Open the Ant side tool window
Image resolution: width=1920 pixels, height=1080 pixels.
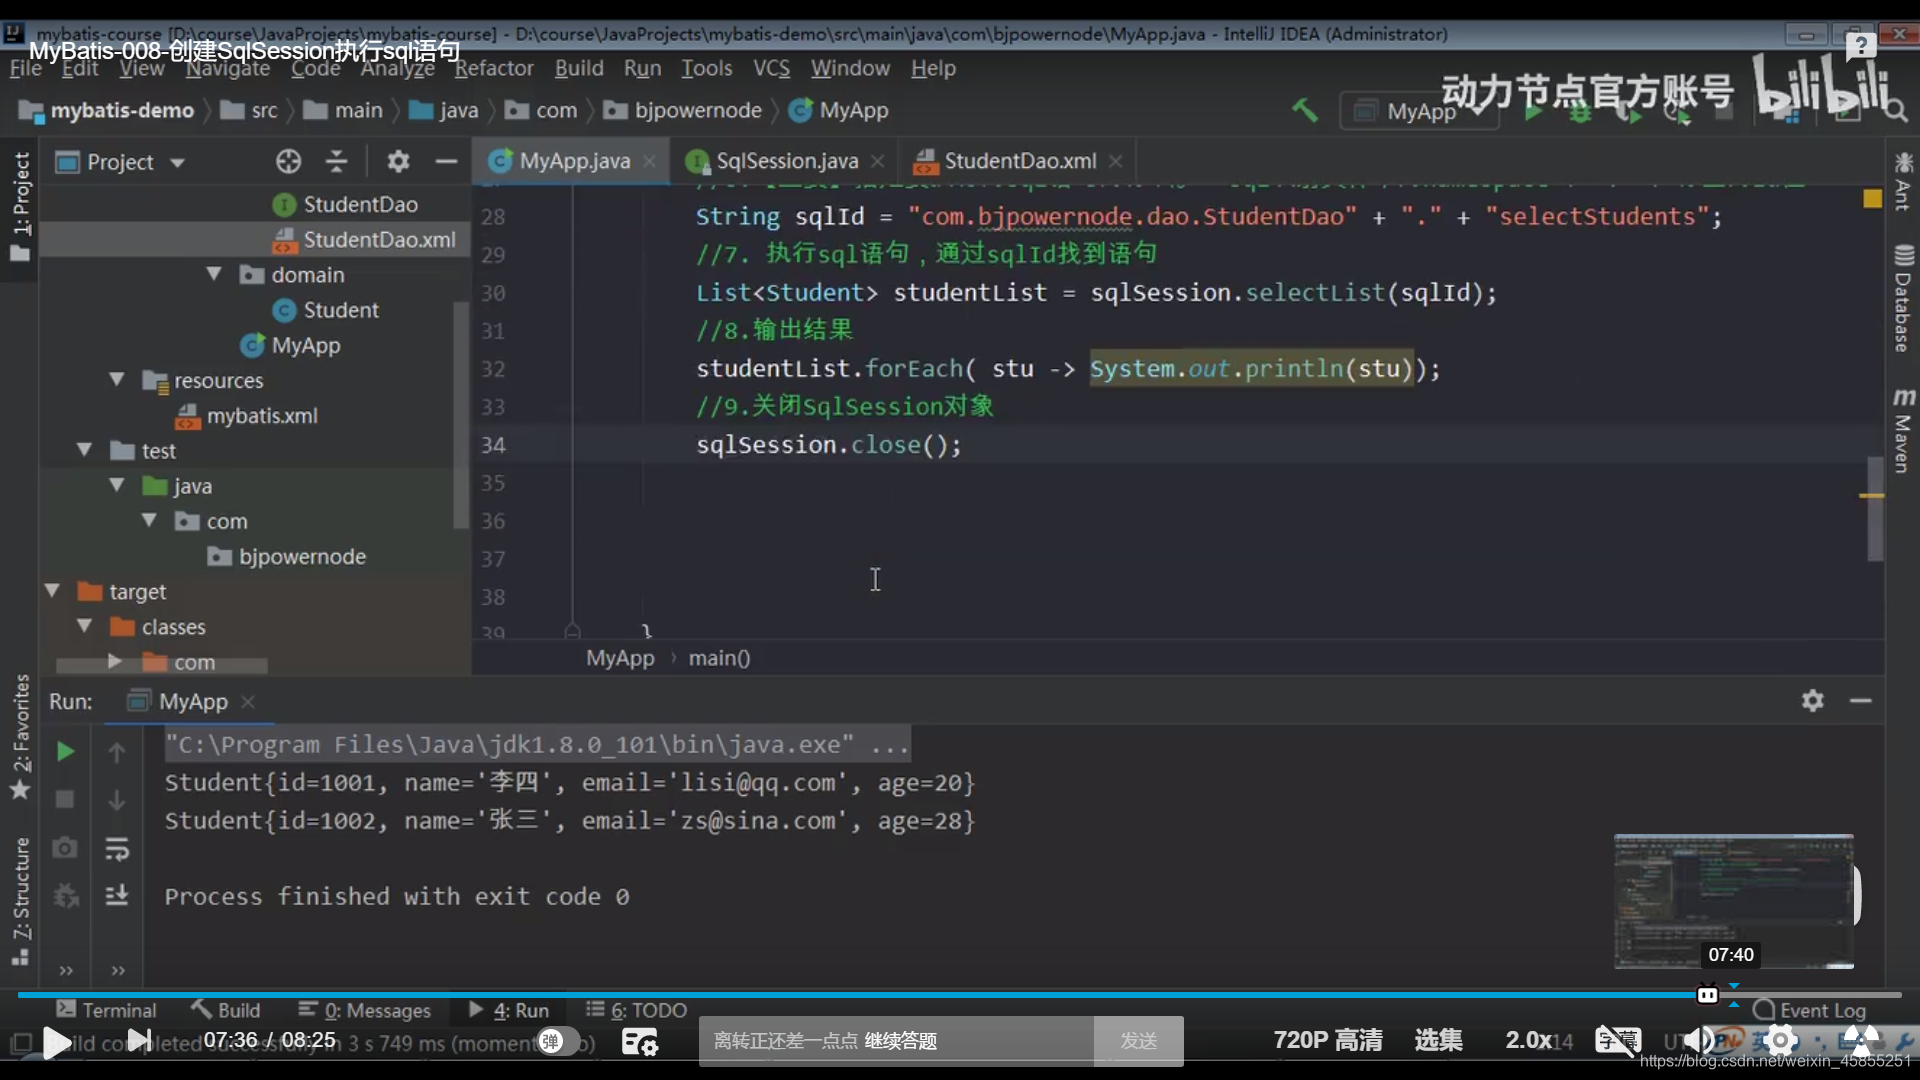pos(1903,181)
